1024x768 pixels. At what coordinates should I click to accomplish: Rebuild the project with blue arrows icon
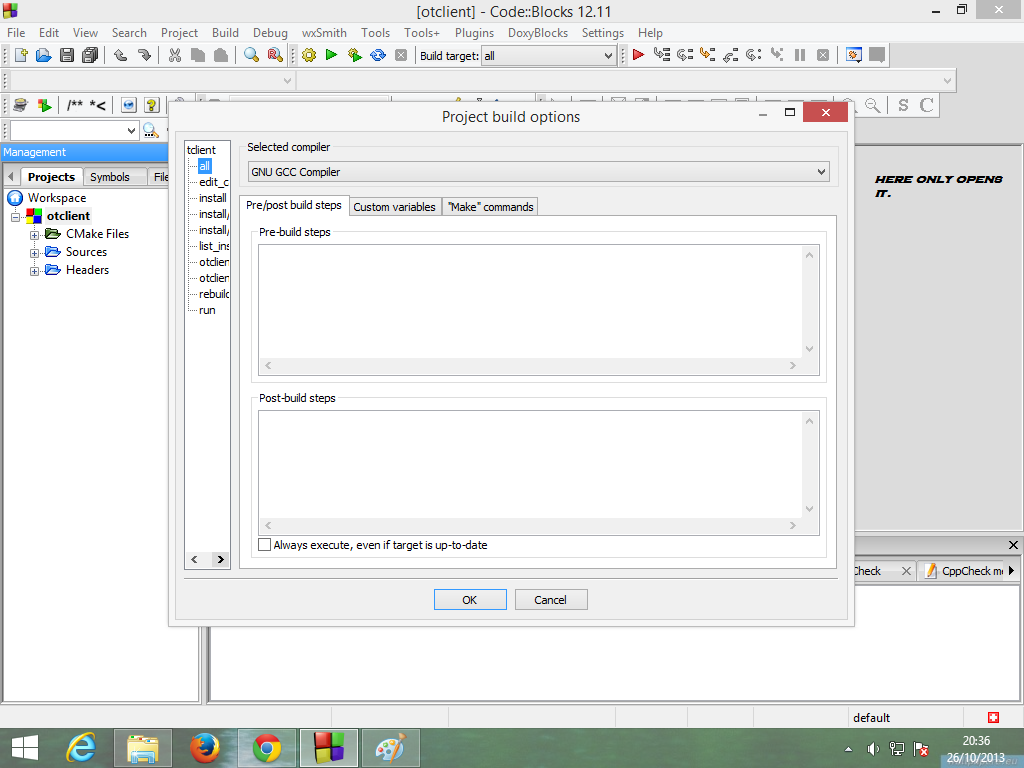click(x=378, y=56)
